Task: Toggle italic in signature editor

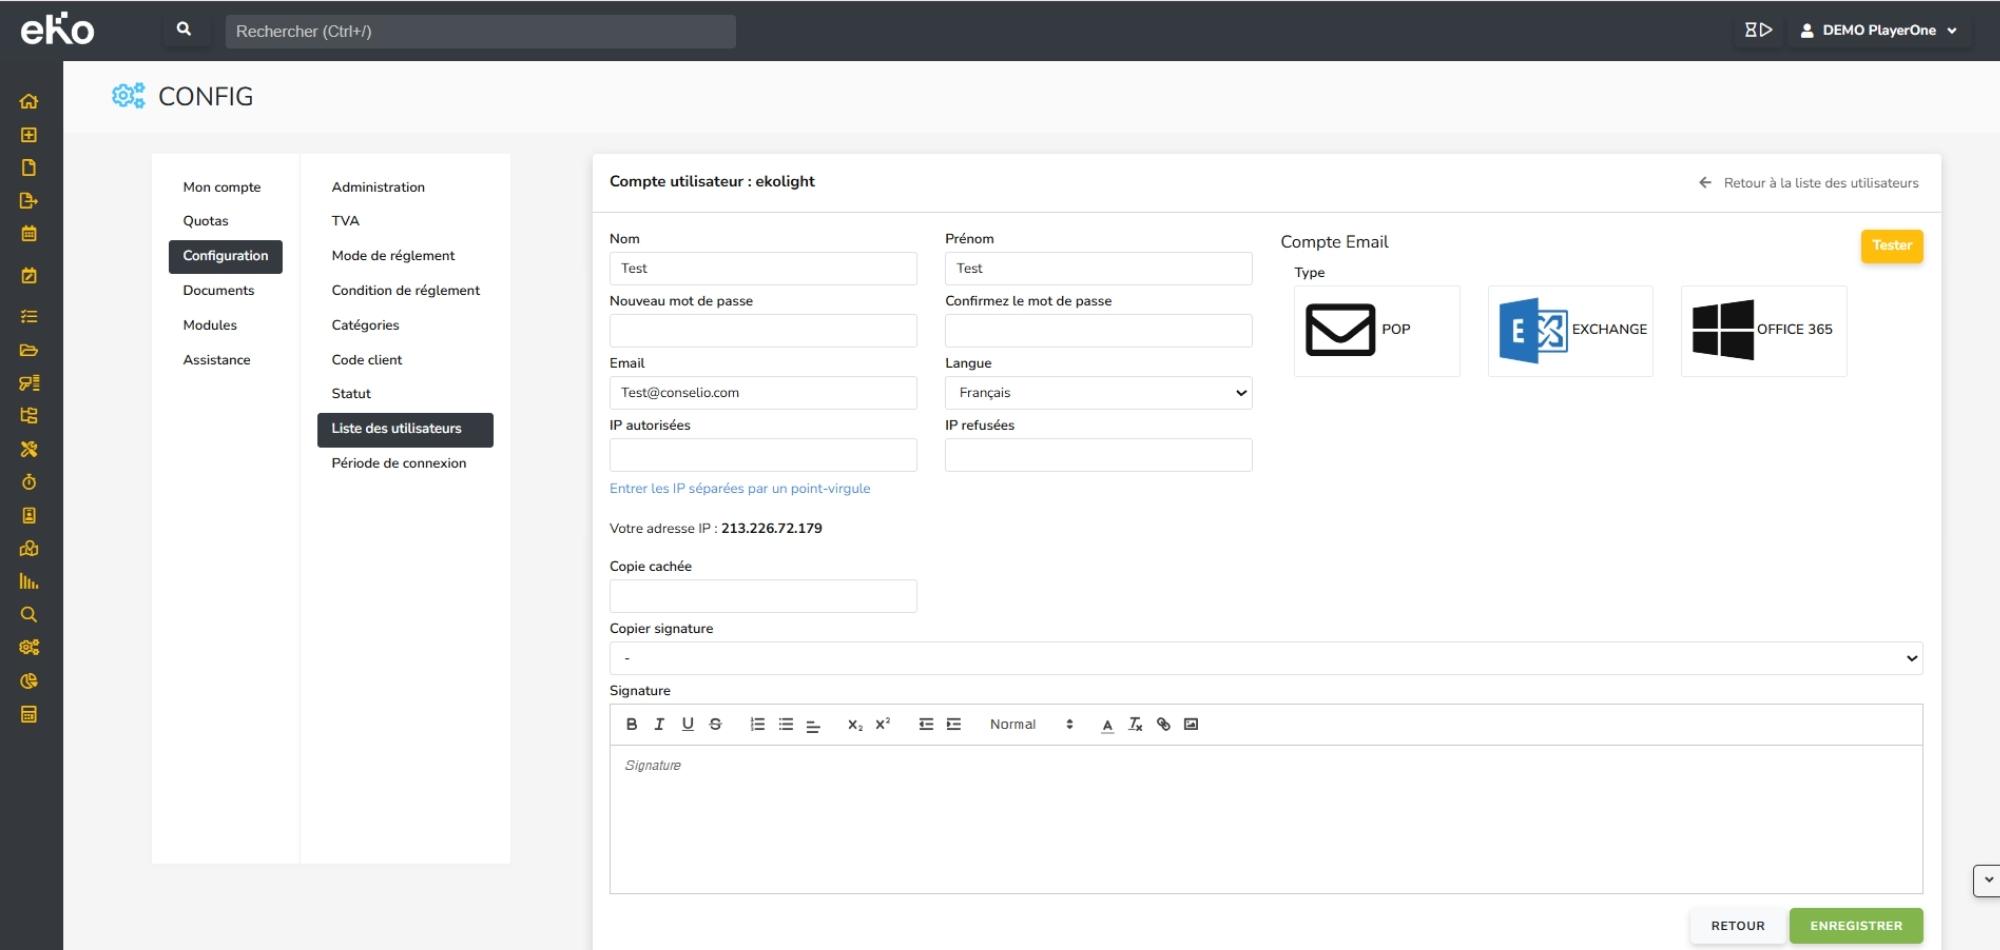Action: (x=659, y=724)
